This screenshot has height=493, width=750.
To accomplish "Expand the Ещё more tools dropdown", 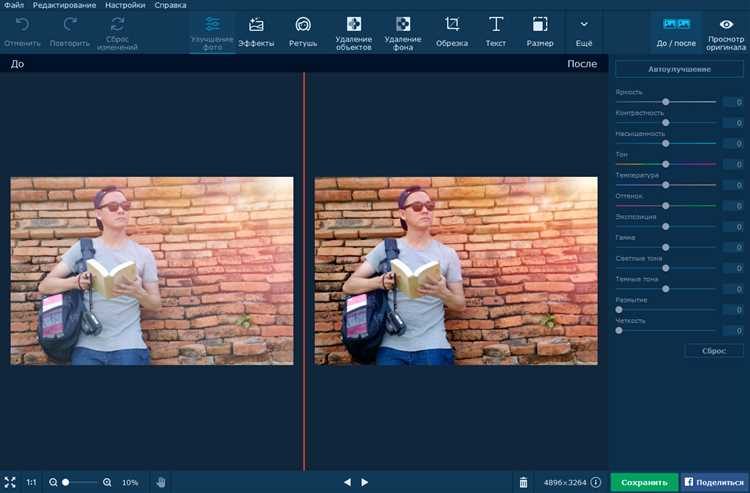I will click(x=584, y=31).
